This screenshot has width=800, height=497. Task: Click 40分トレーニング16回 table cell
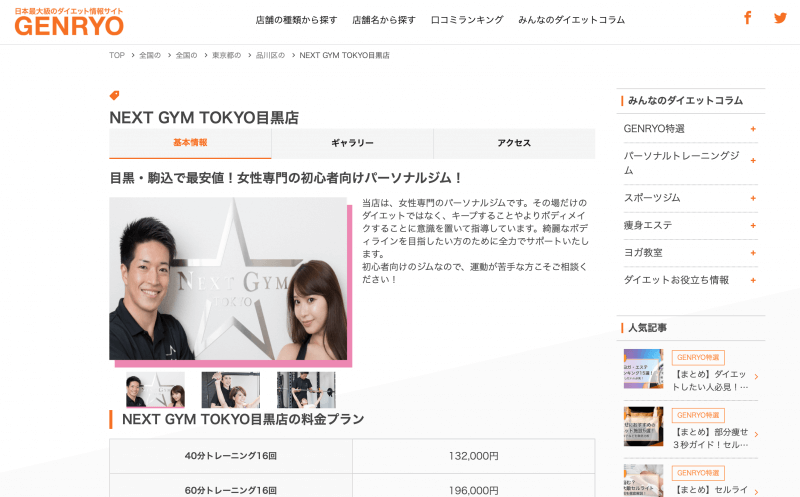[x=231, y=456]
